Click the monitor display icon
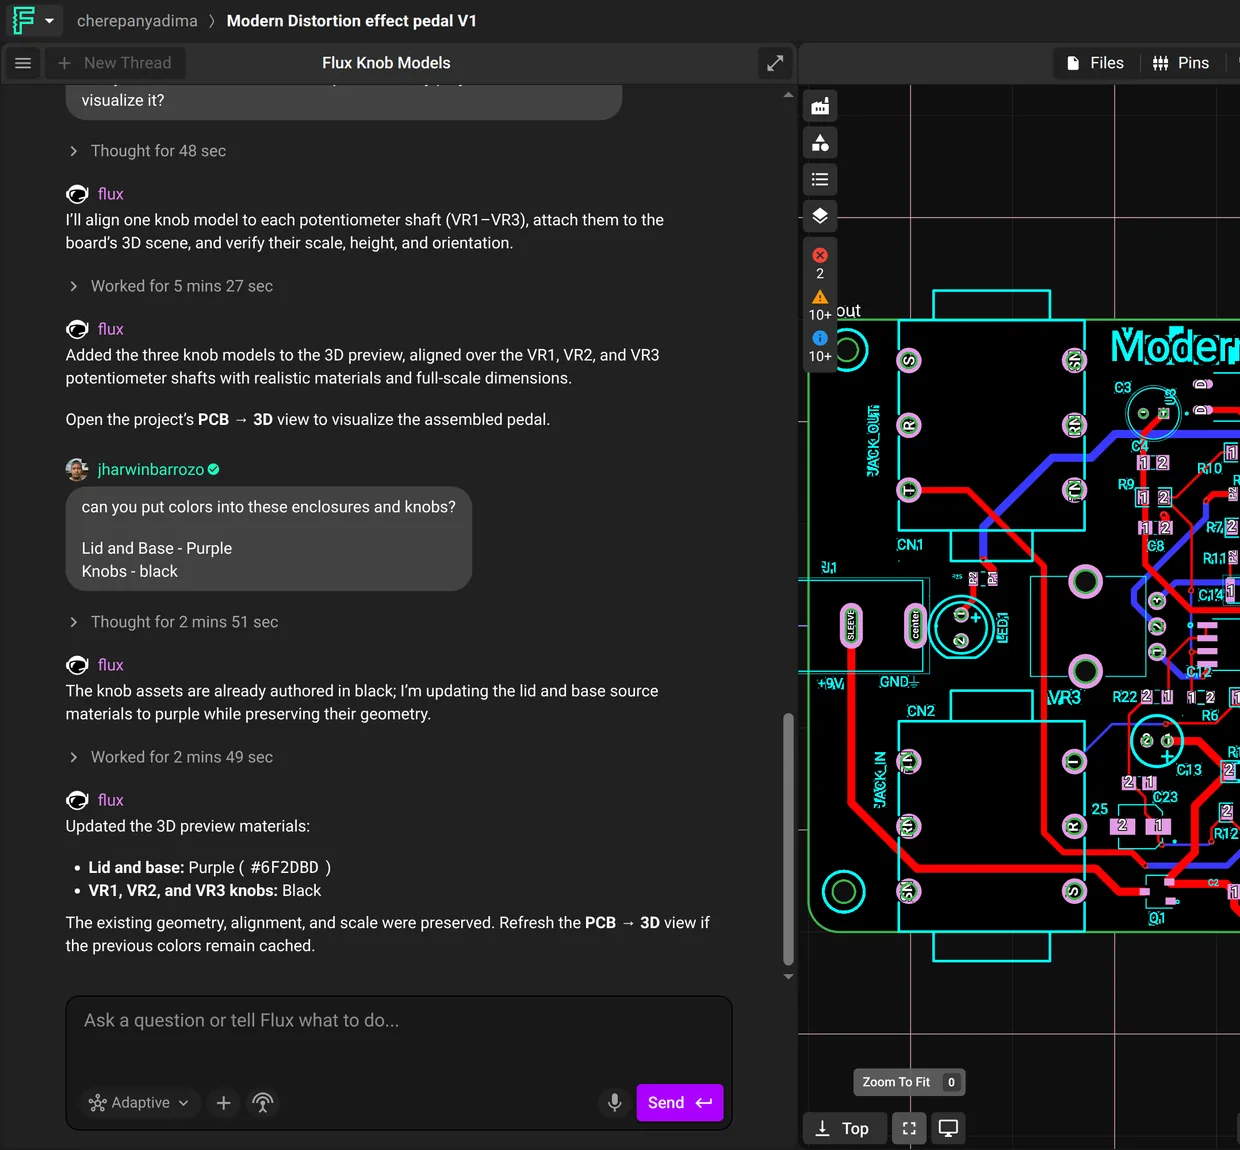 [x=948, y=1128]
